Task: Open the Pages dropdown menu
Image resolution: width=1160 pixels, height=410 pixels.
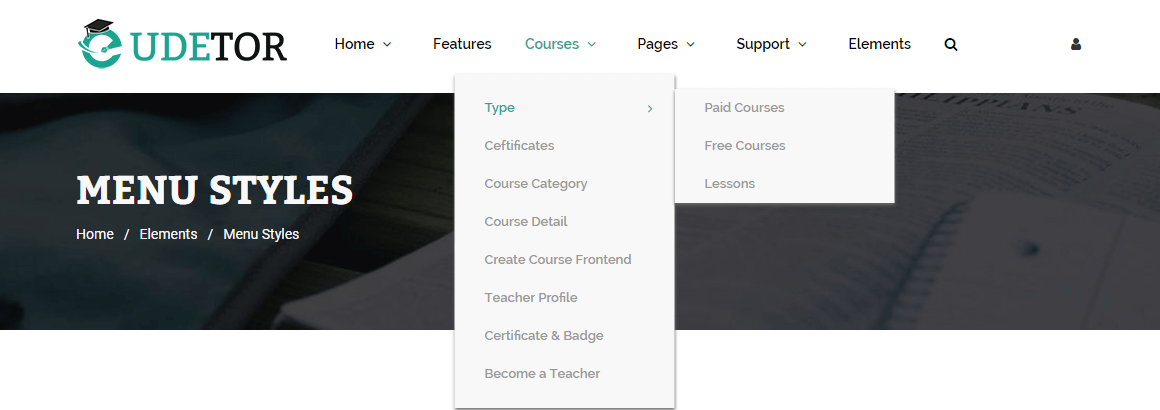Action: (x=665, y=44)
